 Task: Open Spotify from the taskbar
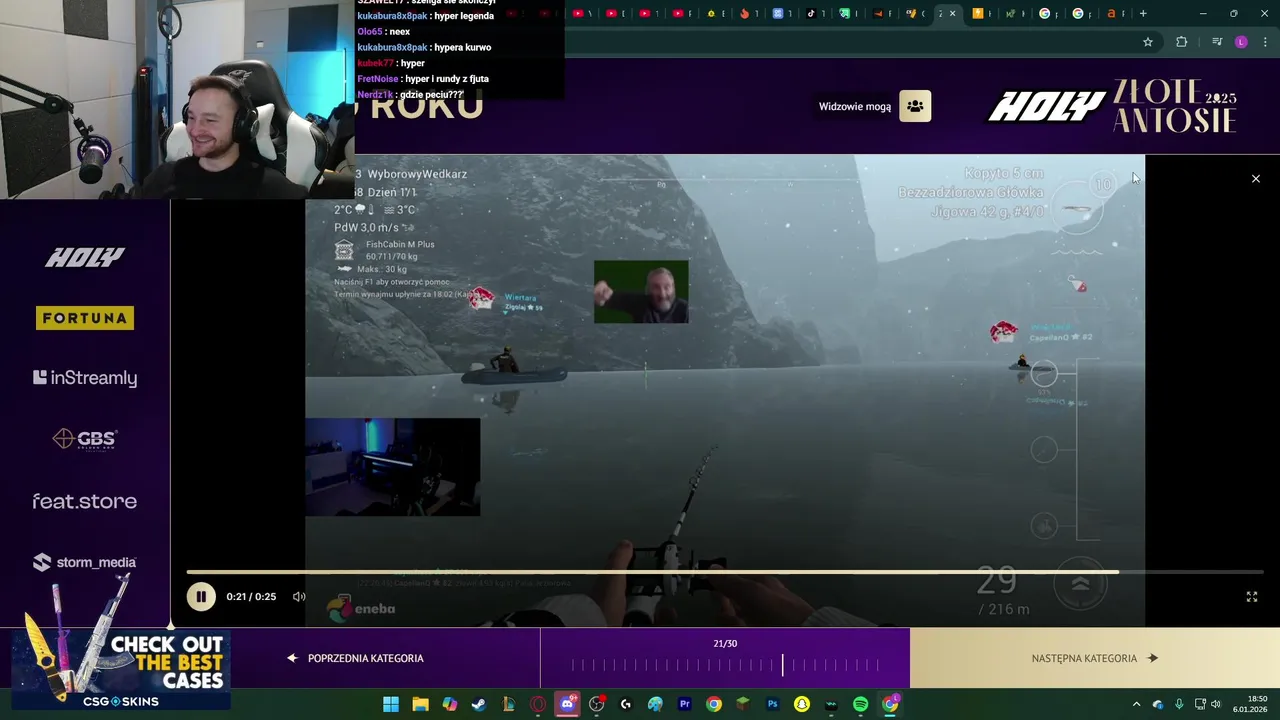(x=861, y=704)
